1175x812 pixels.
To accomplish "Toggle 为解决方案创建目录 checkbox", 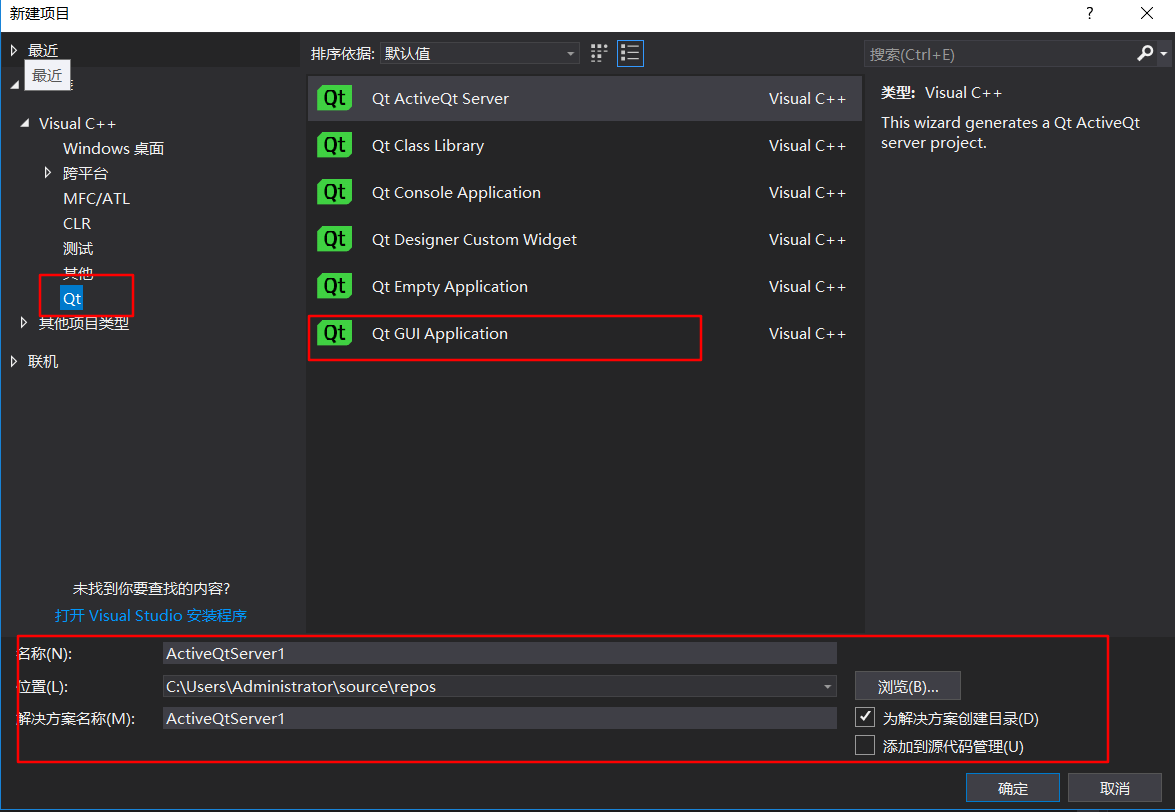I will coord(865,717).
